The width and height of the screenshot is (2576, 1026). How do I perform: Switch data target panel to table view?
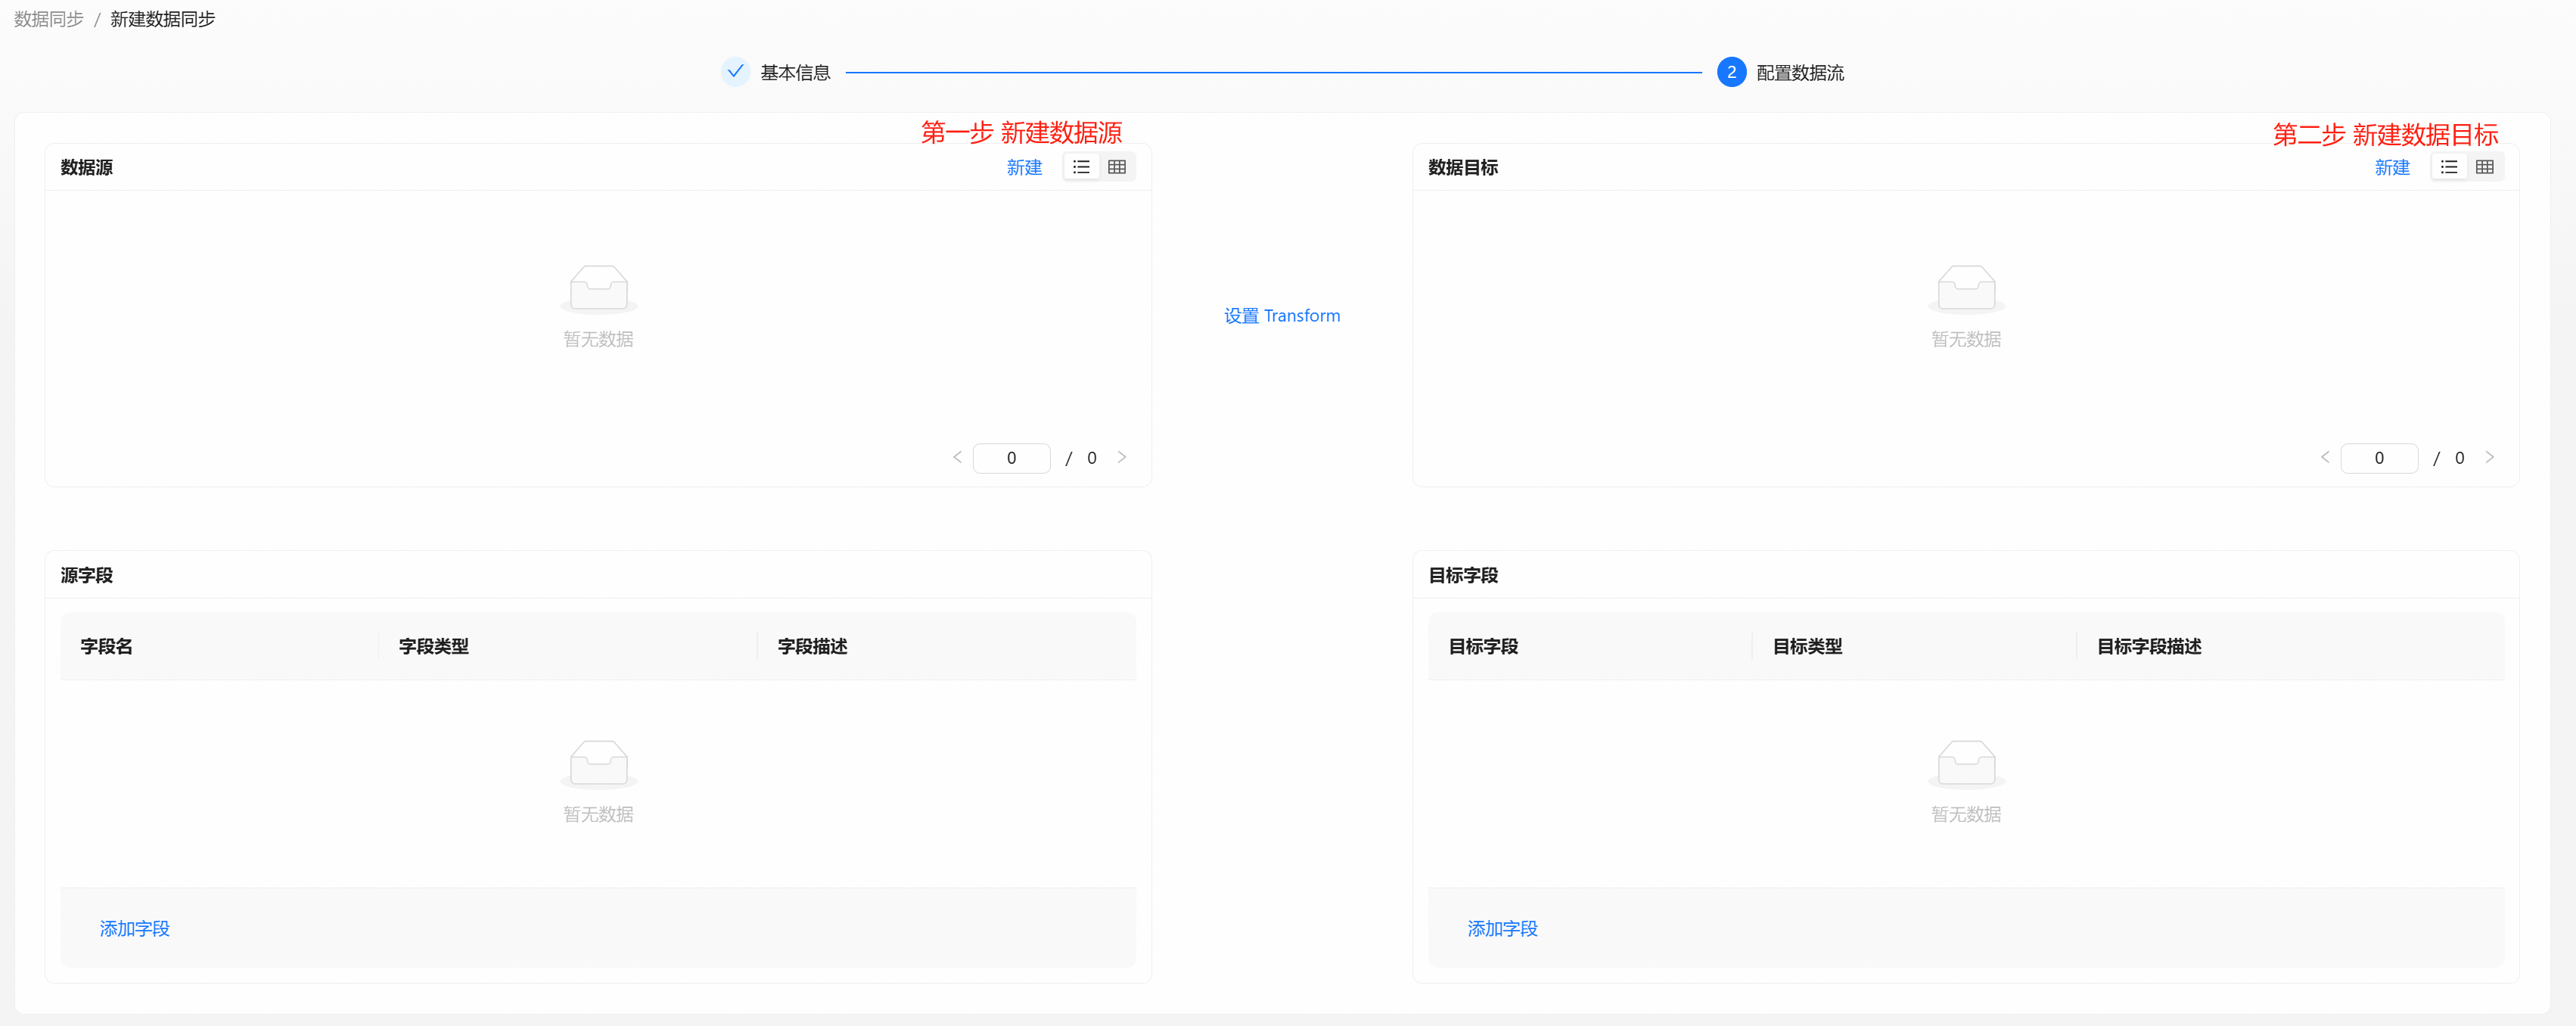point(2485,167)
